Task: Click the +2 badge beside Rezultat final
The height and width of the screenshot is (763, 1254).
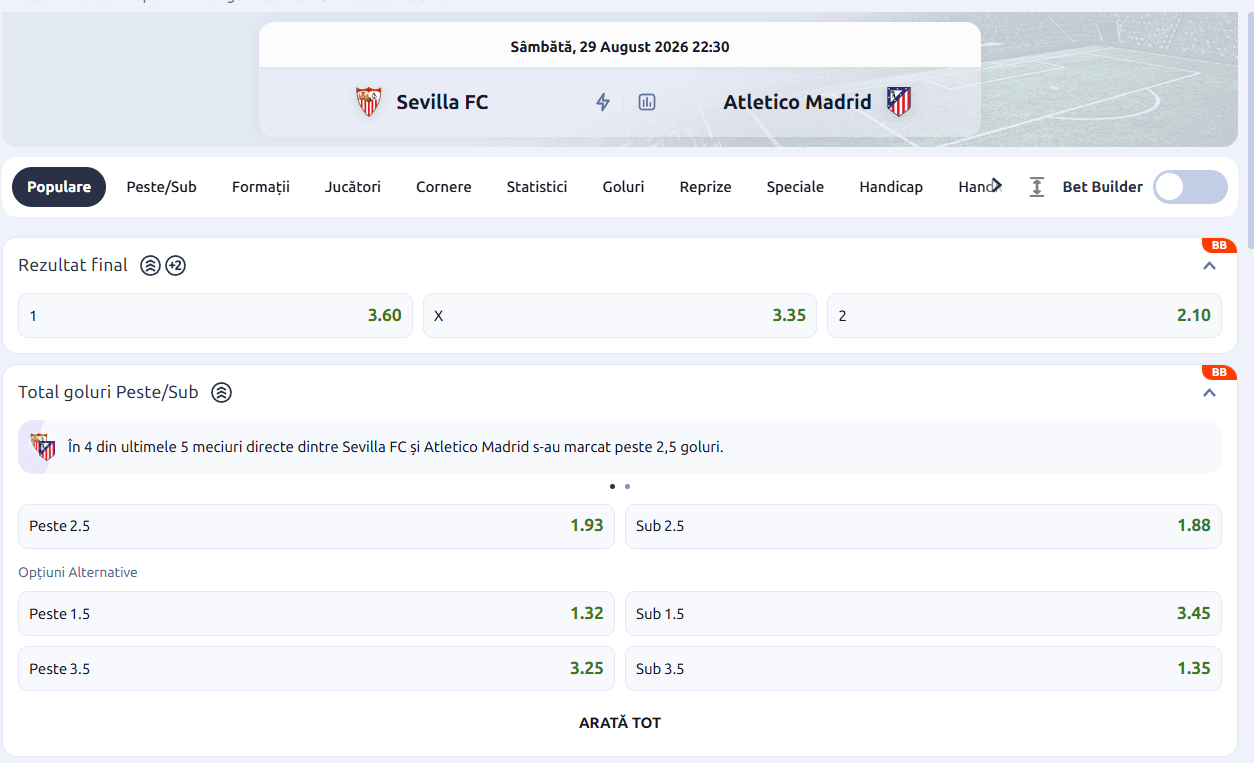Action: 176,266
